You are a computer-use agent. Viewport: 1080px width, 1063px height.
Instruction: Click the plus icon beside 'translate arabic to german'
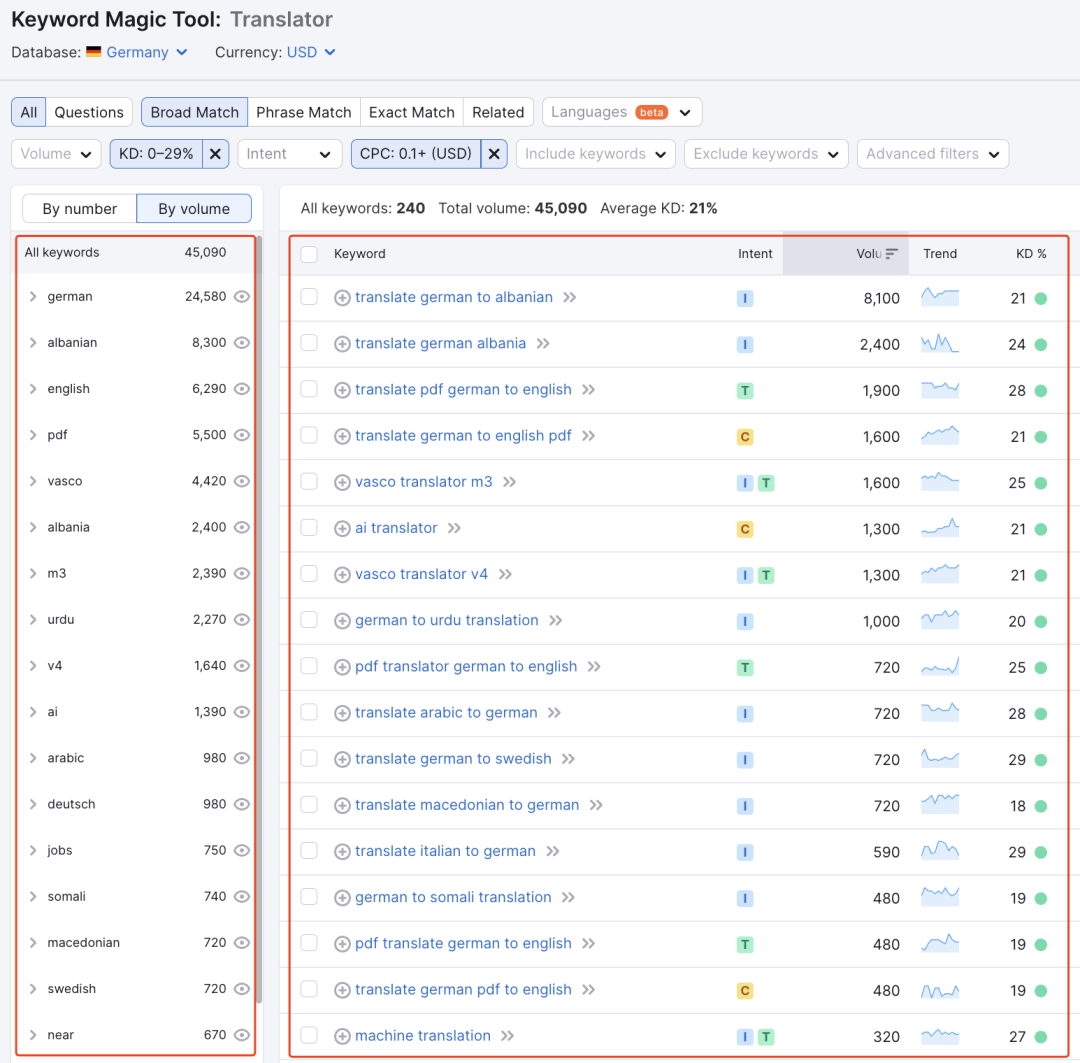click(x=342, y=713)
